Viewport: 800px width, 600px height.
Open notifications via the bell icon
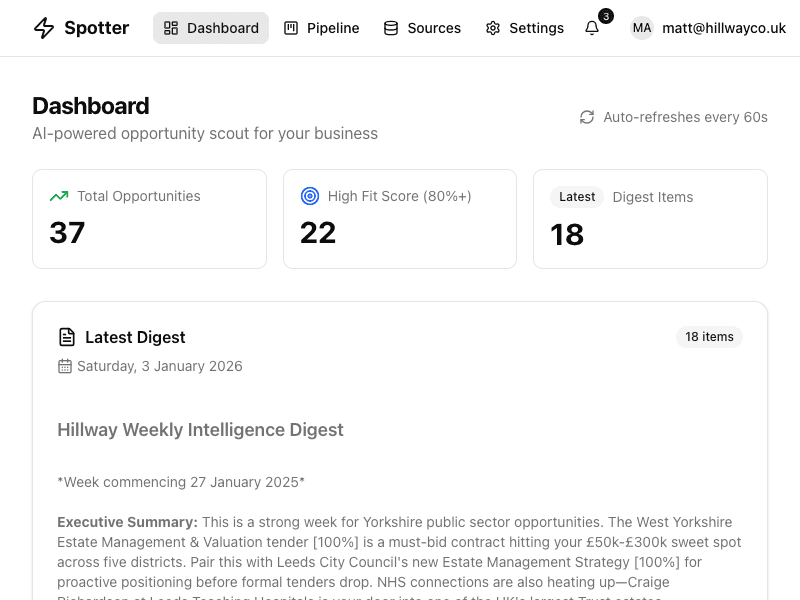pos(592,30)
